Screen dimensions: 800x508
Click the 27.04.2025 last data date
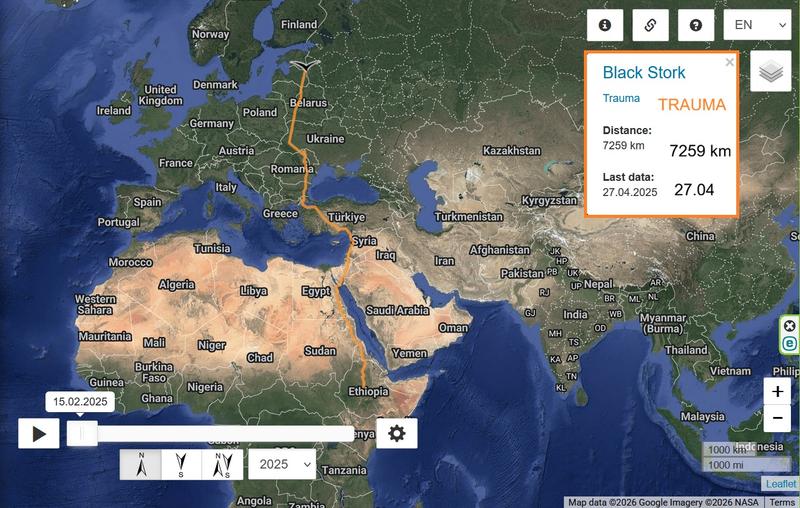[630, 192]
